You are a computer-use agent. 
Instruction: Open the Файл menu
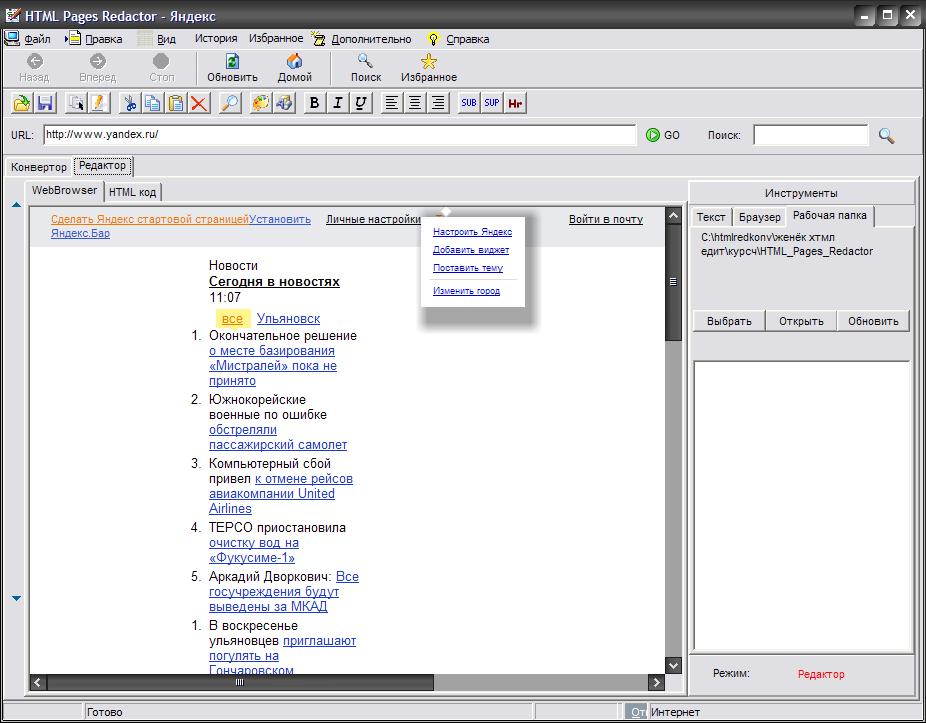click(37, 39)
